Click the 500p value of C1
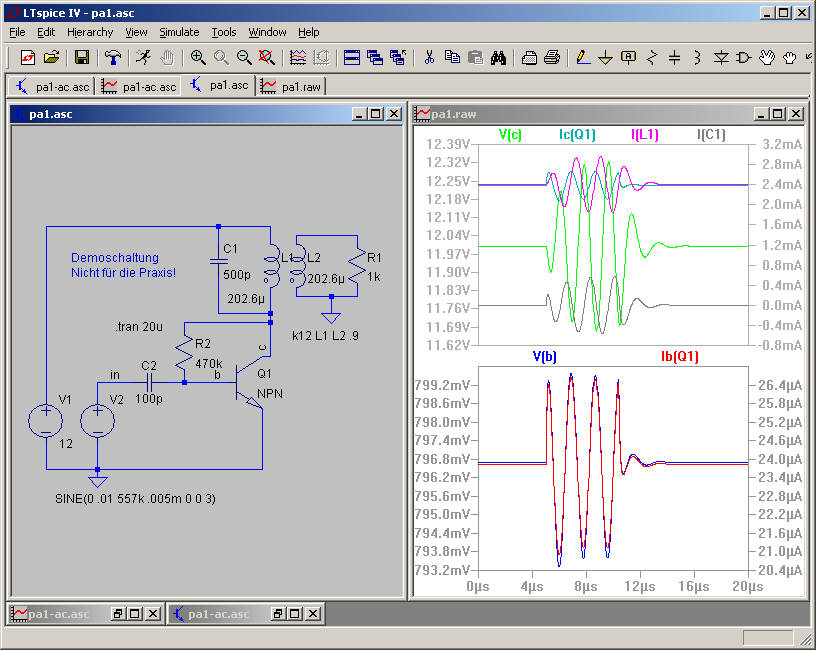 tap(237, 274)
